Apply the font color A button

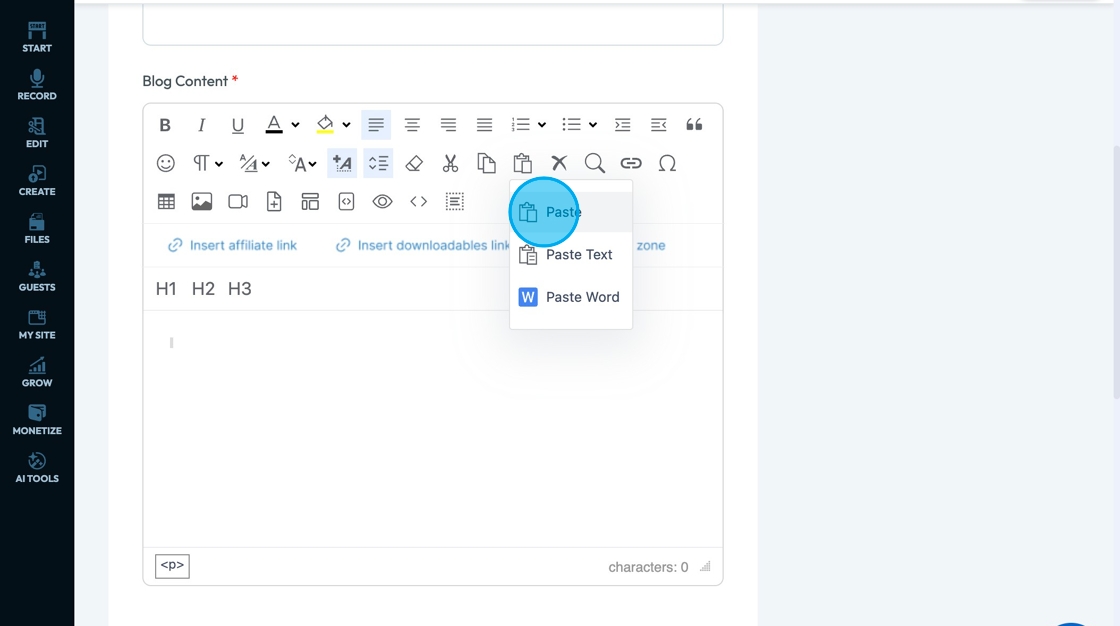(x=274, y=125)
